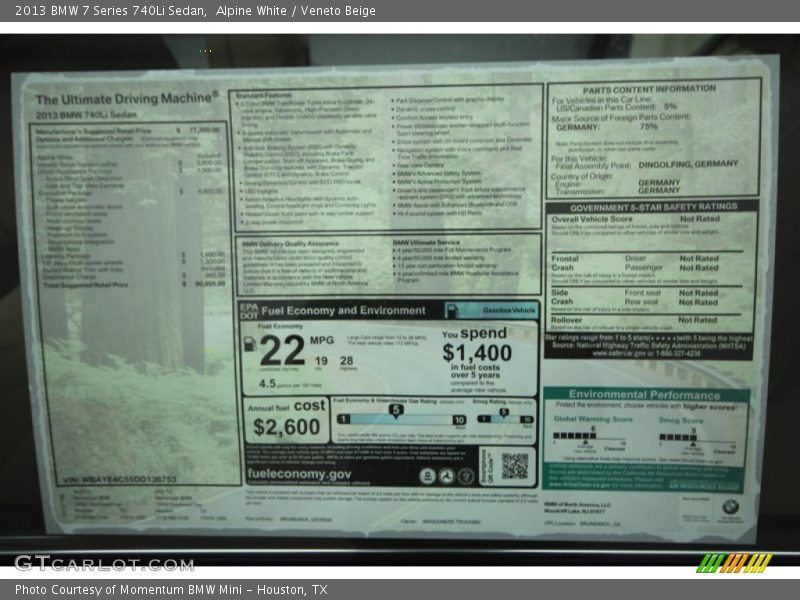Click 'GOVERNMENT 5-STAR SAFETY RATINGS' banner
The width and height of the screenshot is (800, 600).
tap(653, 208)
